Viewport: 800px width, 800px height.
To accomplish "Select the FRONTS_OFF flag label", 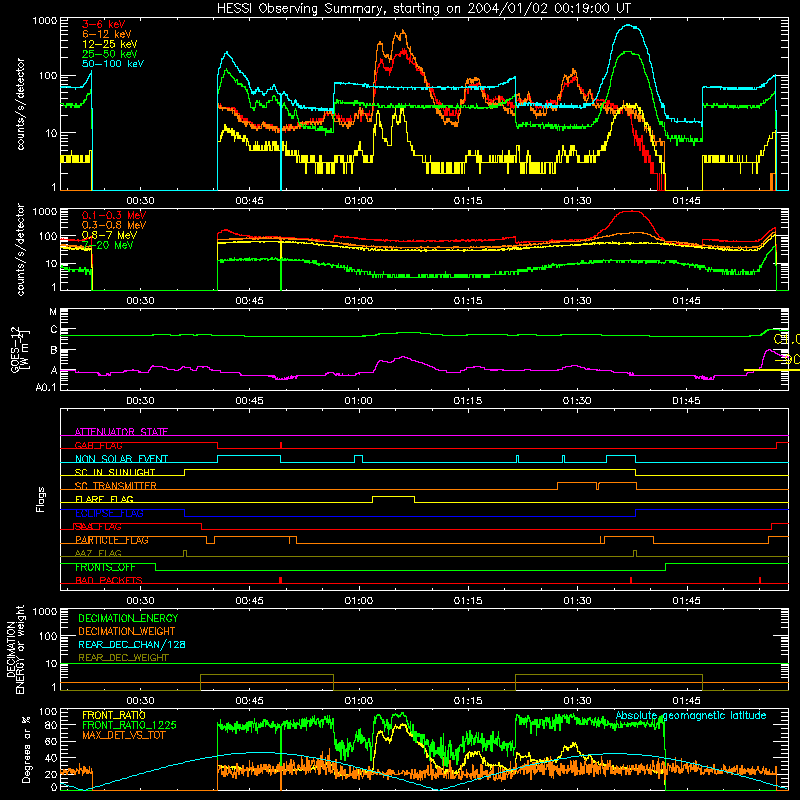I will point(105,567).
